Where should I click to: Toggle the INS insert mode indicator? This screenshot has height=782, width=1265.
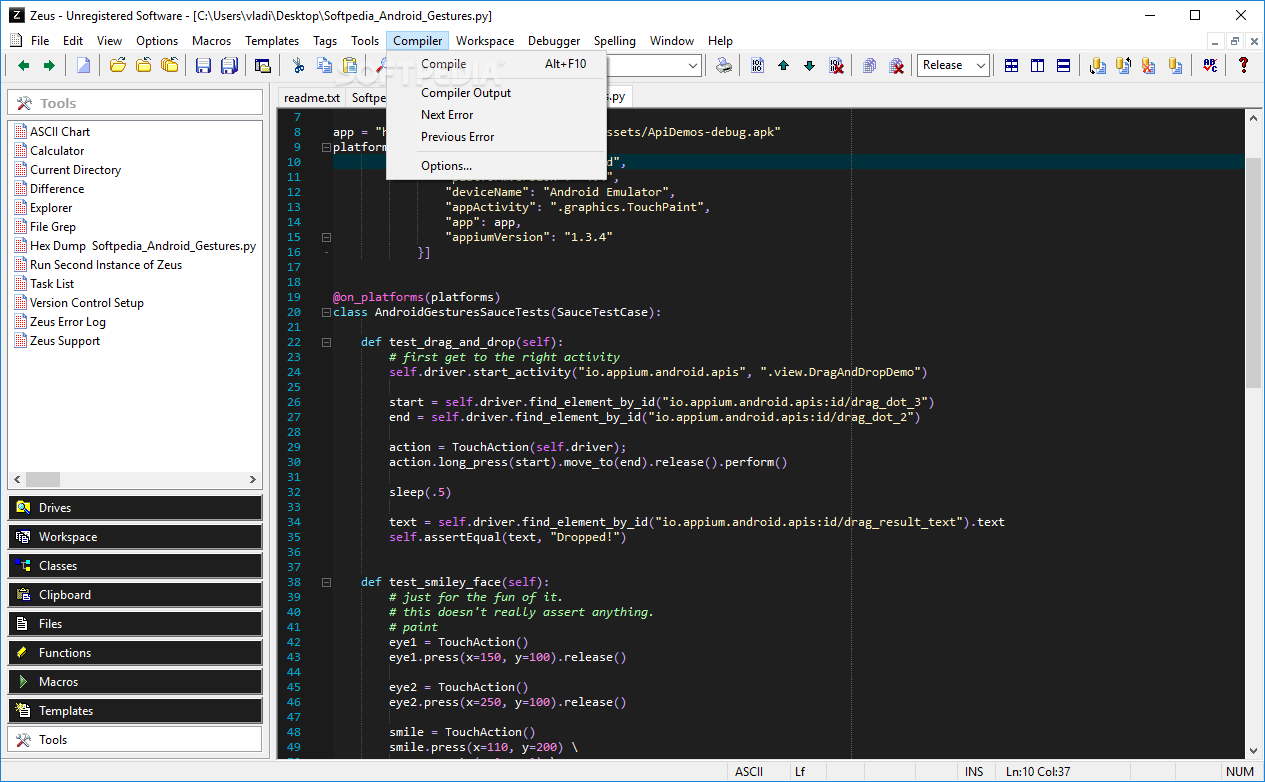973,772
